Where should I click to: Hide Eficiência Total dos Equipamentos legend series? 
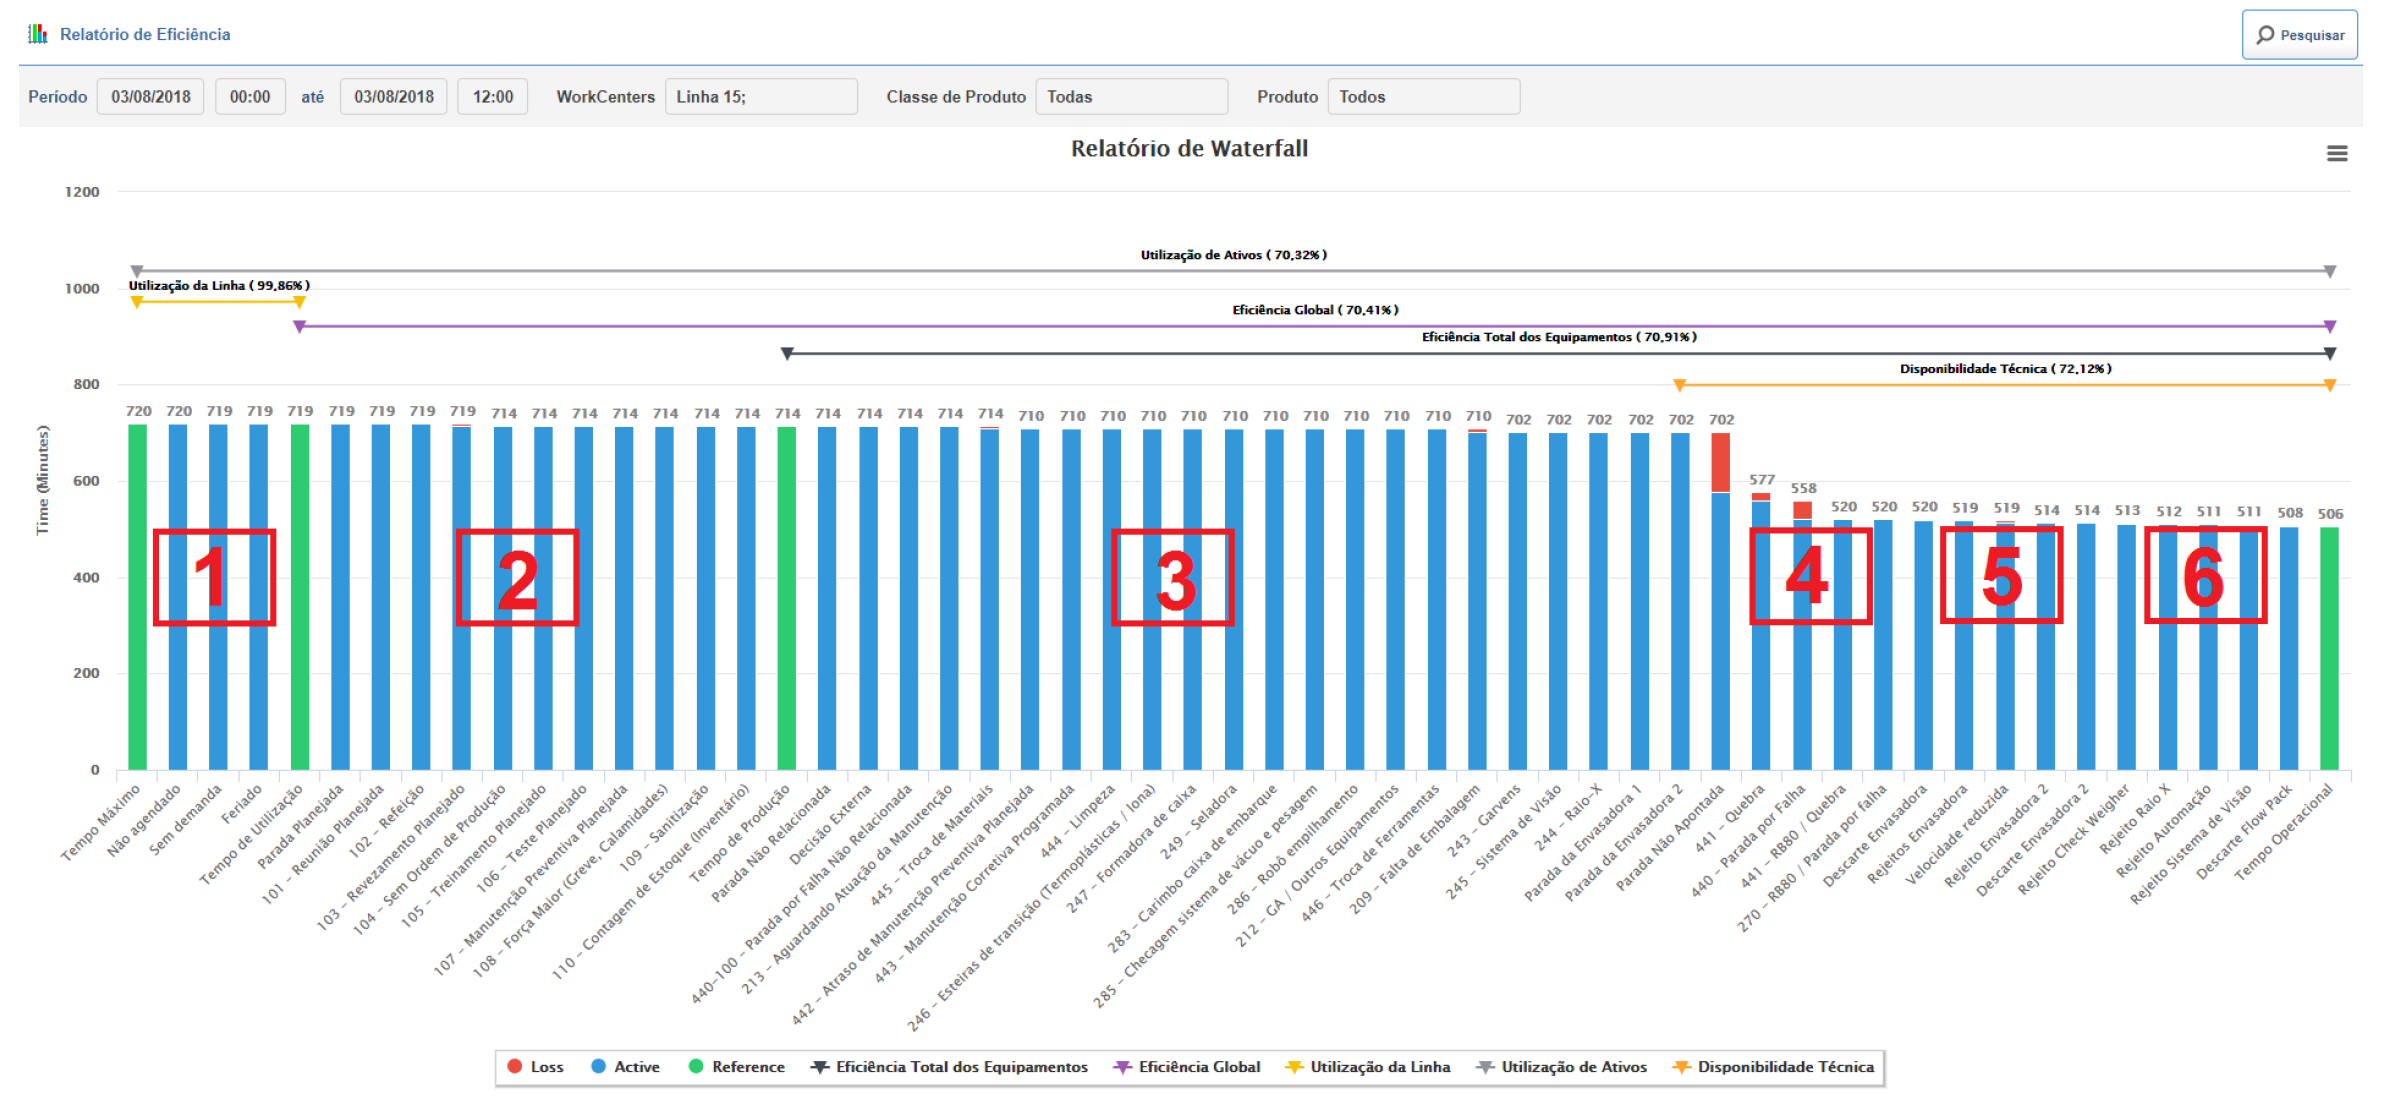(x=960, y=1067)
